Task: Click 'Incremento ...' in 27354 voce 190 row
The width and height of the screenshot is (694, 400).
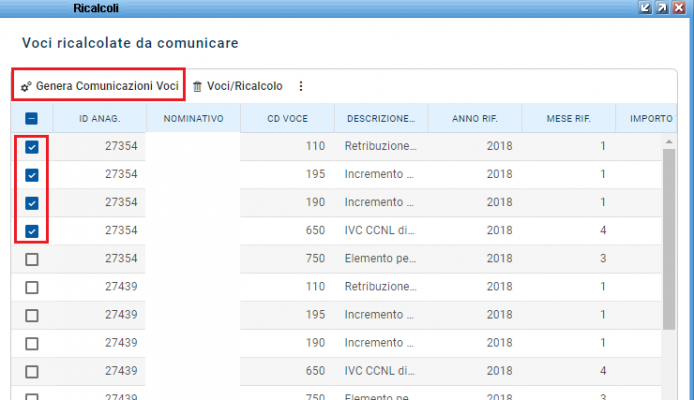Action: pyautogui.click(x=379, y=202)
